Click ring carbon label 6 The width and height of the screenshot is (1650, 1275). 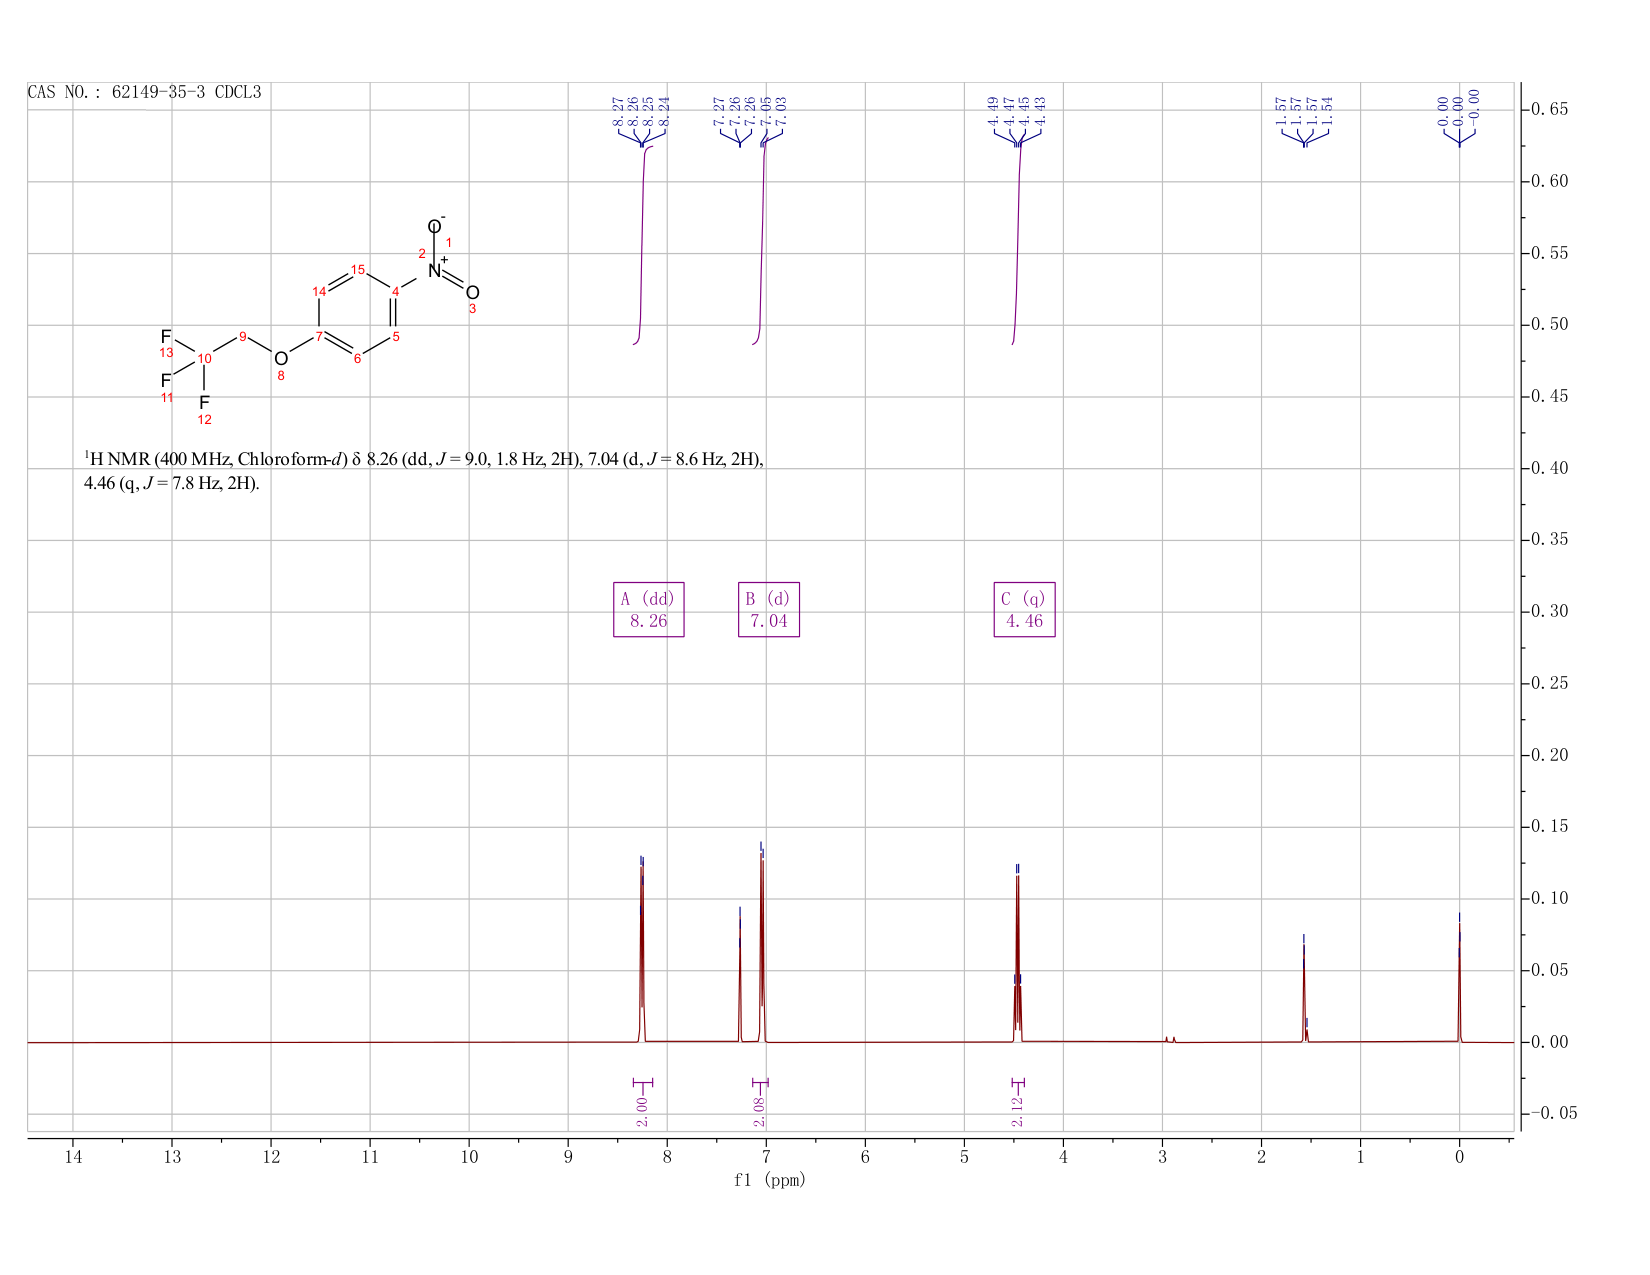point(358,358)
